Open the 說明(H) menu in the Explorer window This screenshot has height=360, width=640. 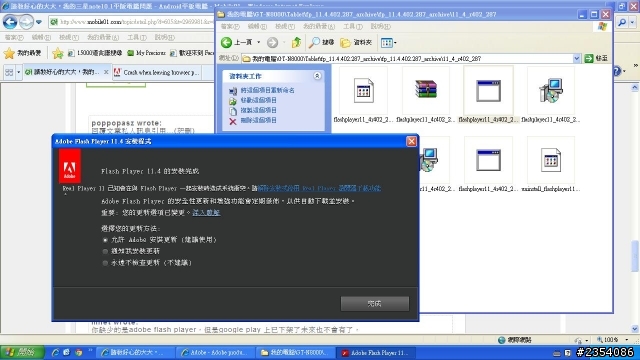click(380, 27)
